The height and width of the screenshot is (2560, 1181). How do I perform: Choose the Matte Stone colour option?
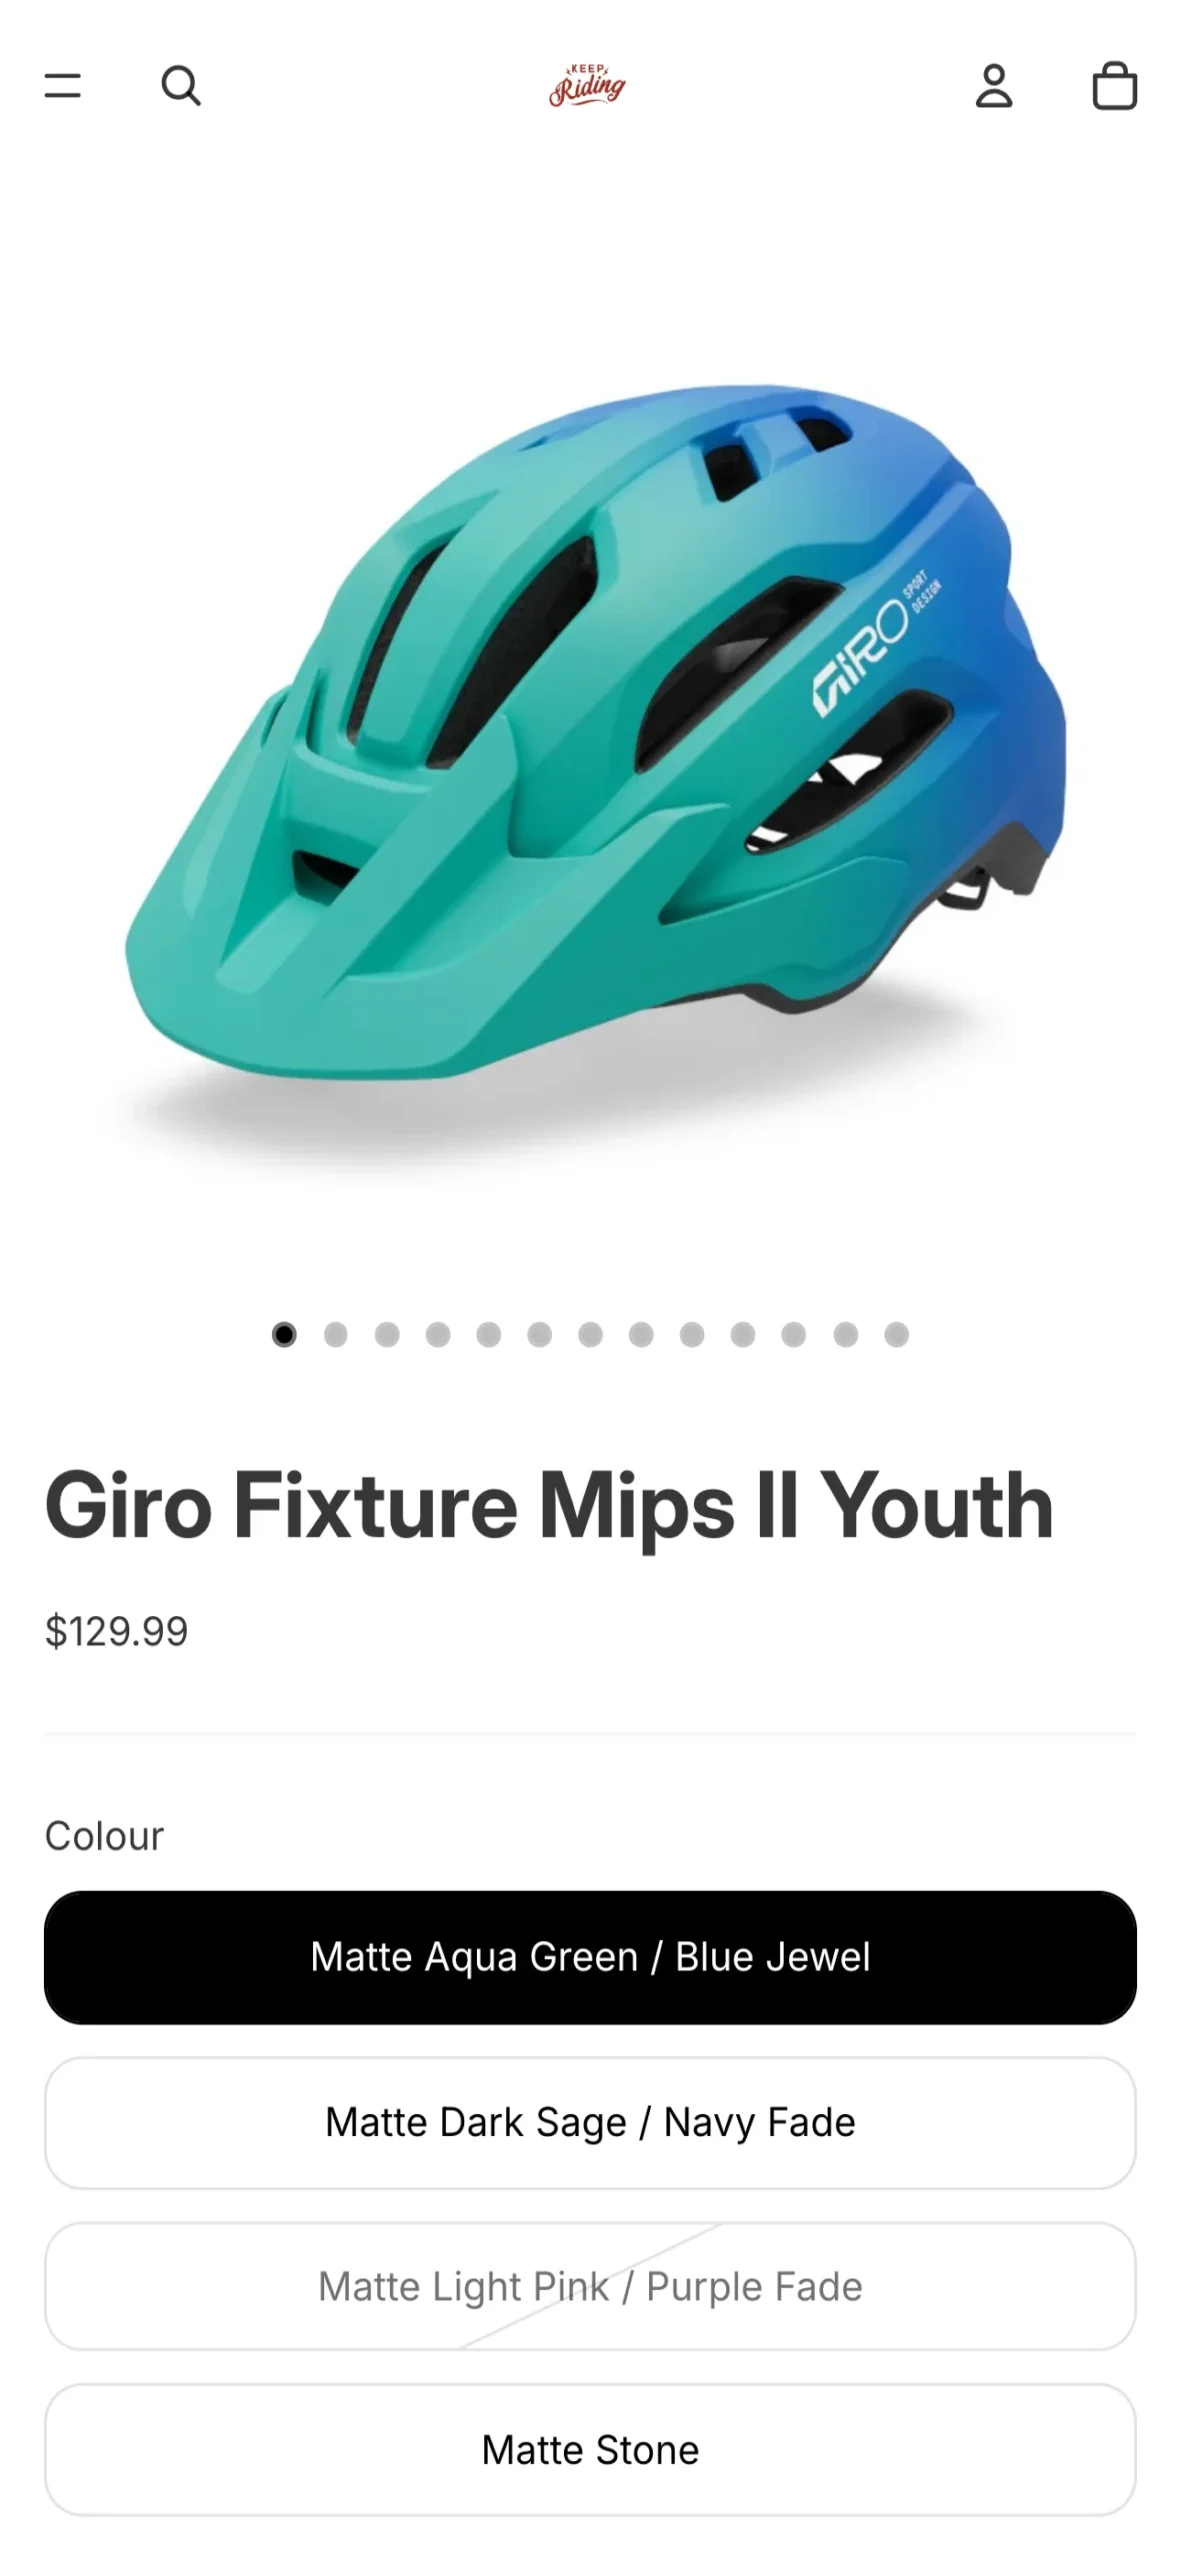coord(590,2450)
